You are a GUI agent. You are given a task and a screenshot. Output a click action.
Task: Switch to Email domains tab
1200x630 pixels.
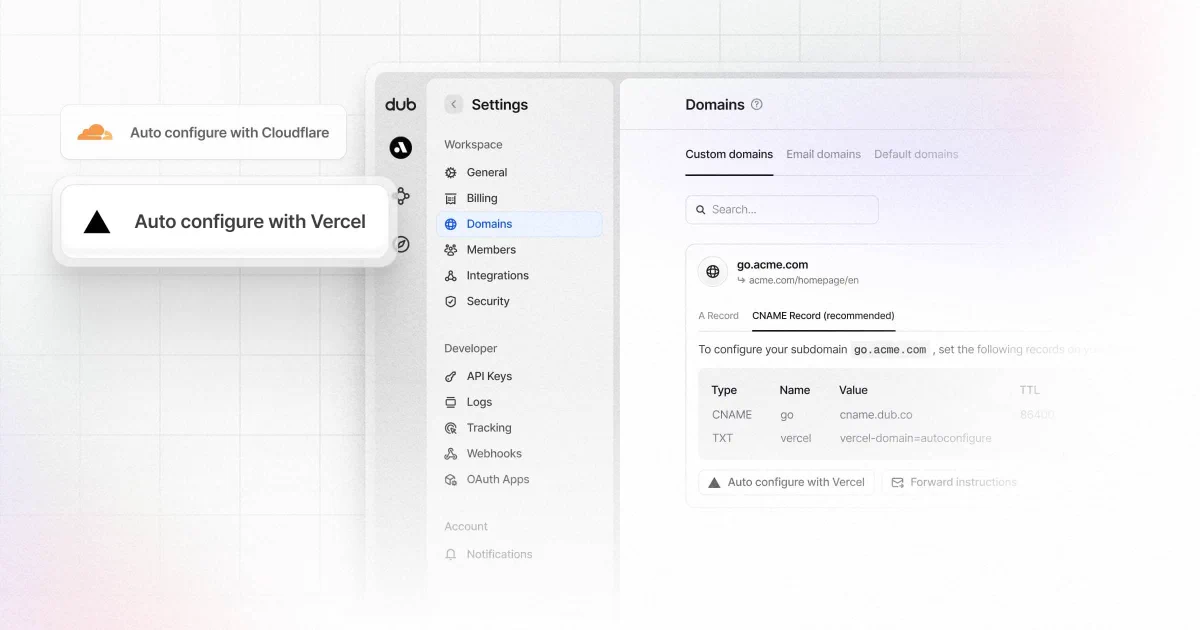click(x=823, y=155)
